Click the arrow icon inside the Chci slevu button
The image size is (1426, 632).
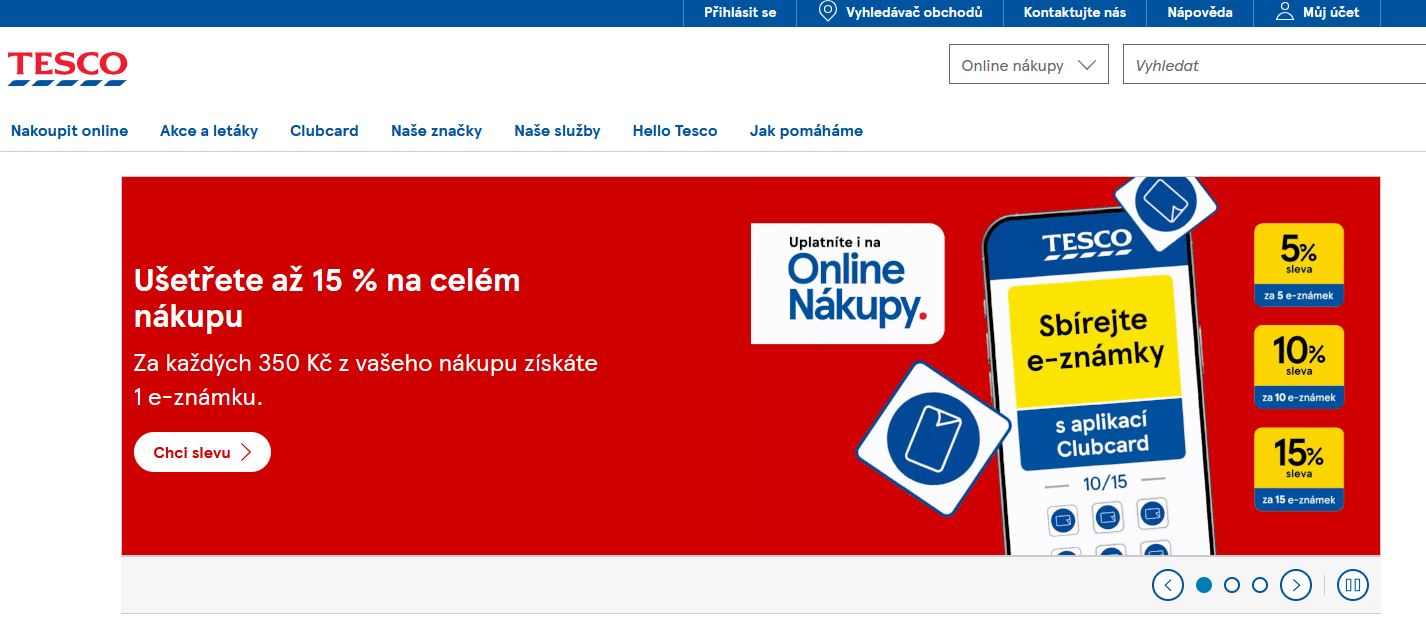[x=245, y=452]
